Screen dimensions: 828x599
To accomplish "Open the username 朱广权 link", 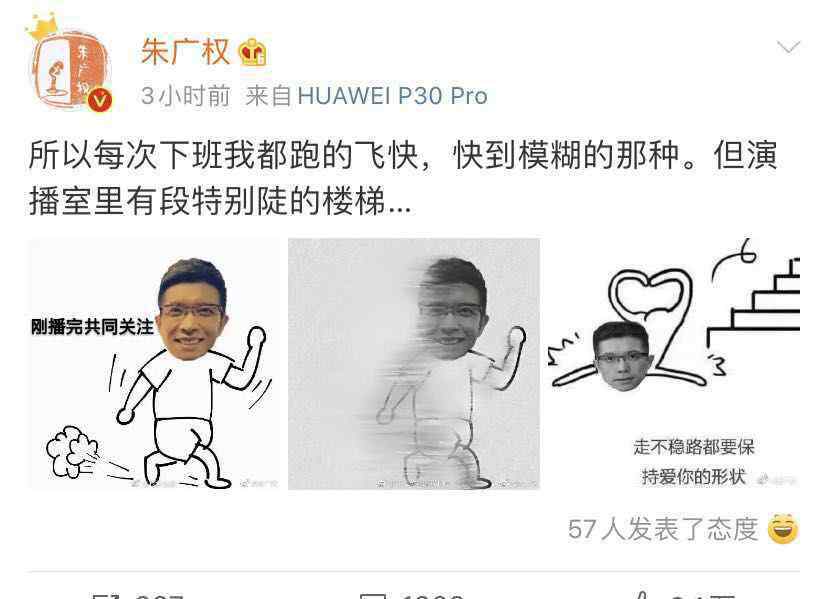I will coord(185,52).
